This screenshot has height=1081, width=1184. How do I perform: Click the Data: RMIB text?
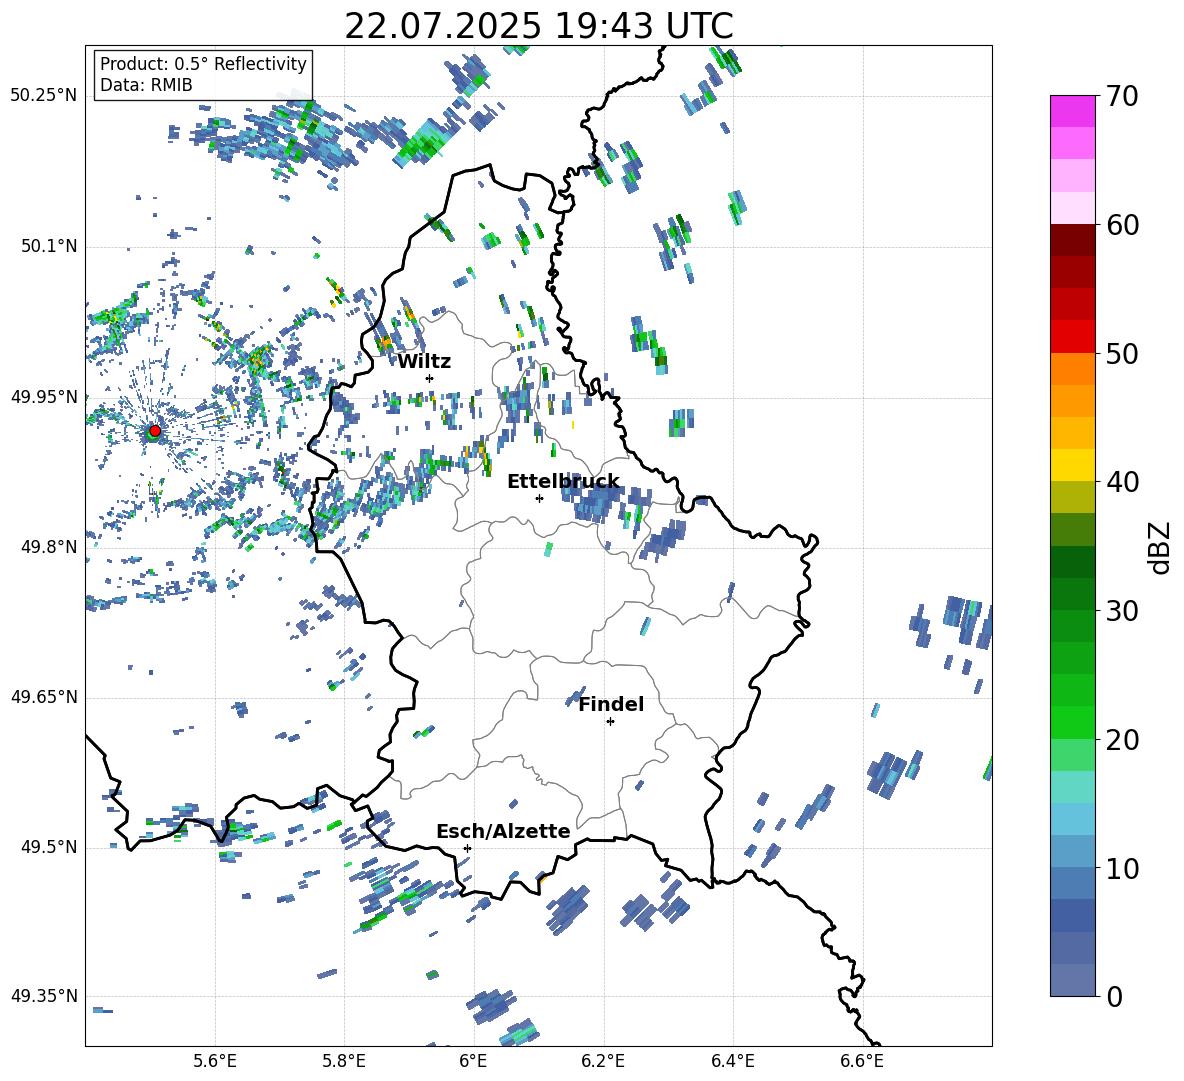coord(146,85)
